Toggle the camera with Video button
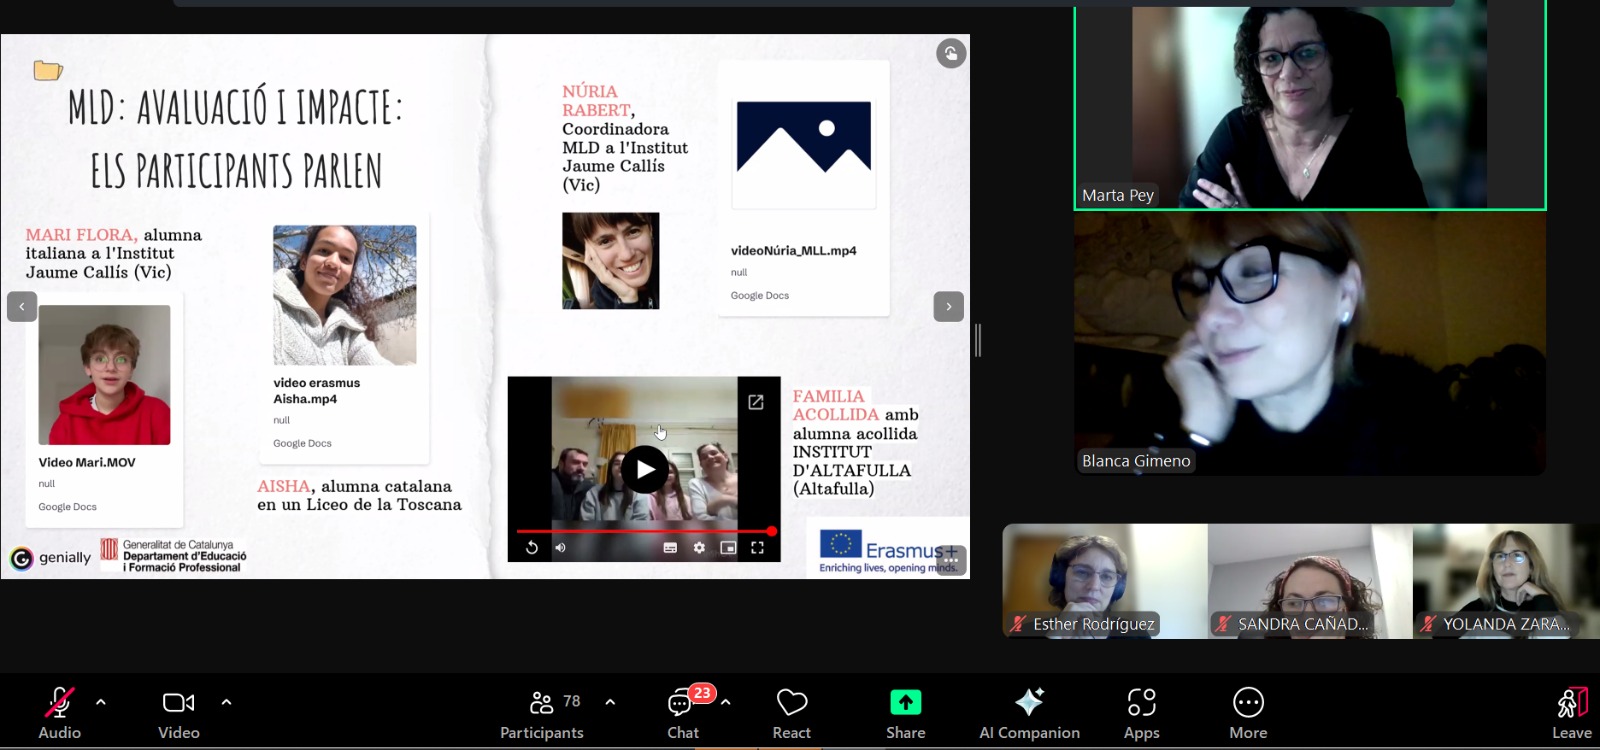The width and height of the screenshot is (1600, 750). tap(179, 713)
